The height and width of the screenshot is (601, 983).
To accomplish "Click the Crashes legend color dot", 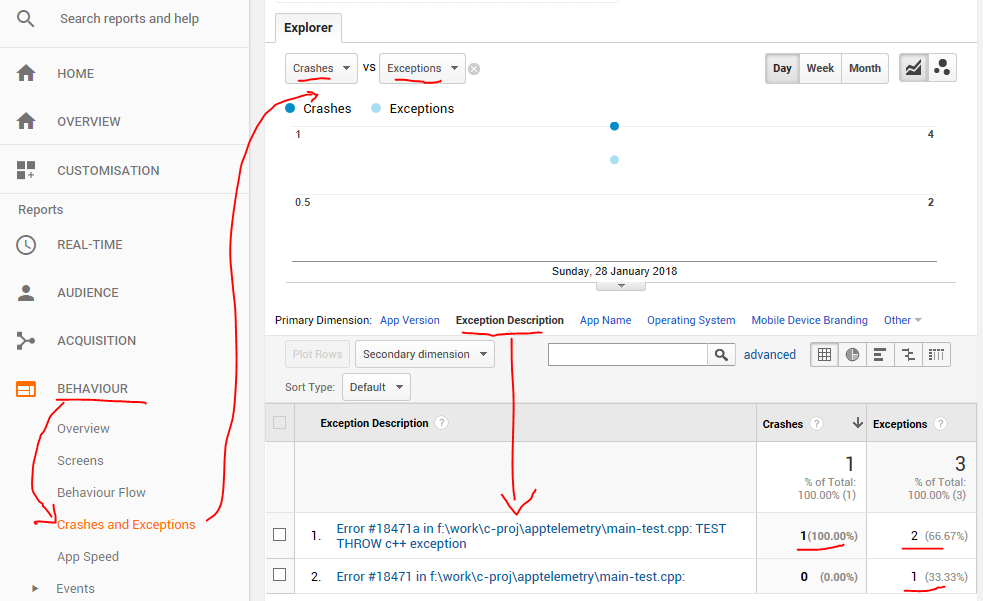I will click(290, 108).
